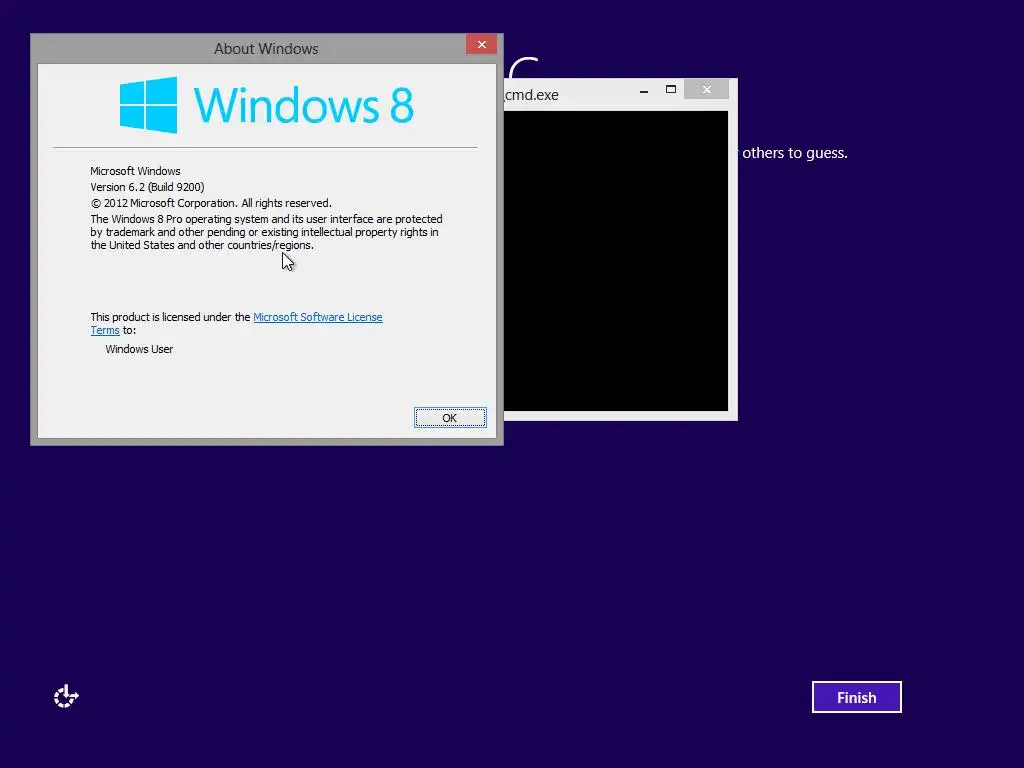Minimize the cmd.exe window

[644, 90]
